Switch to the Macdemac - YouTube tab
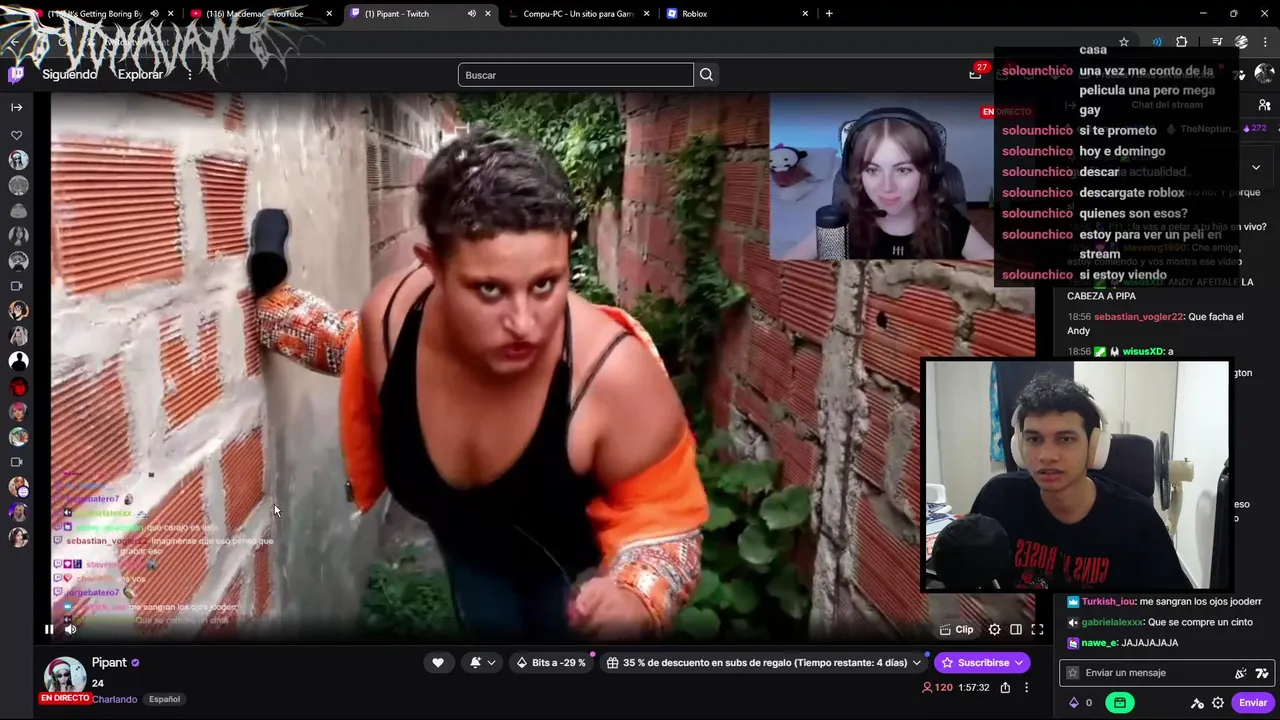The image size is (1280, 720). point(260,14)
